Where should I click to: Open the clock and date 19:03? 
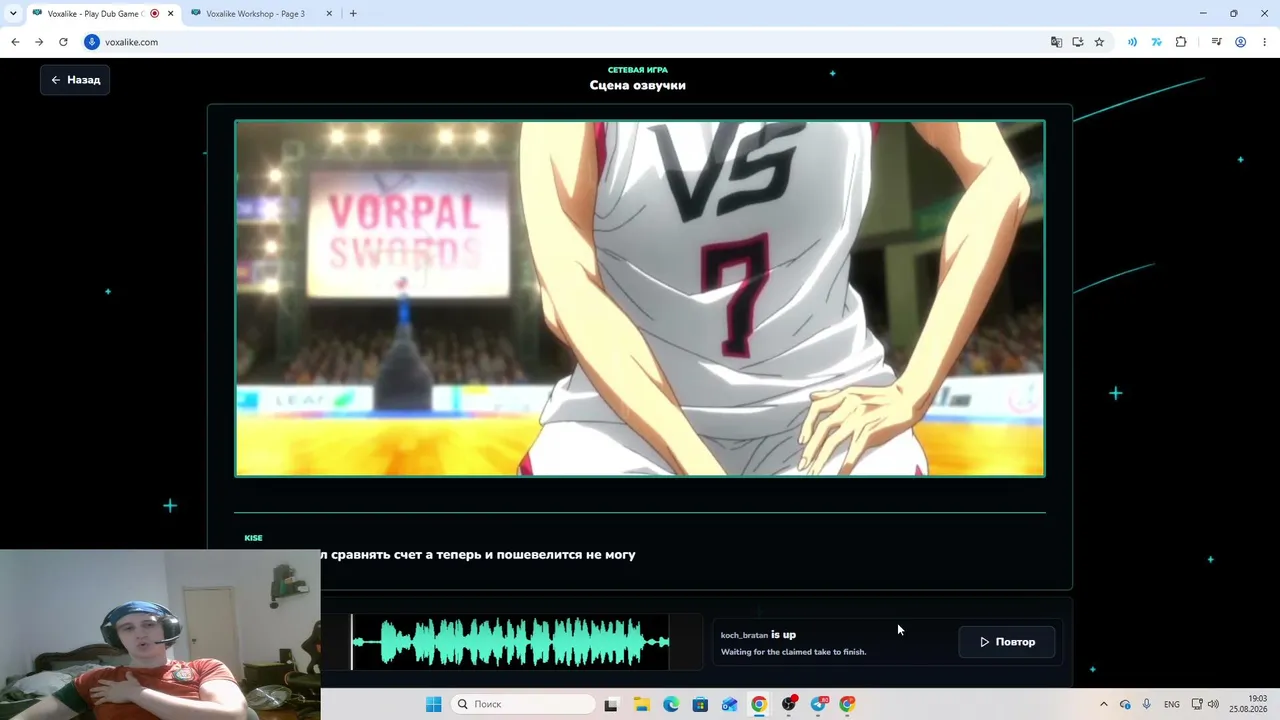1248,704
